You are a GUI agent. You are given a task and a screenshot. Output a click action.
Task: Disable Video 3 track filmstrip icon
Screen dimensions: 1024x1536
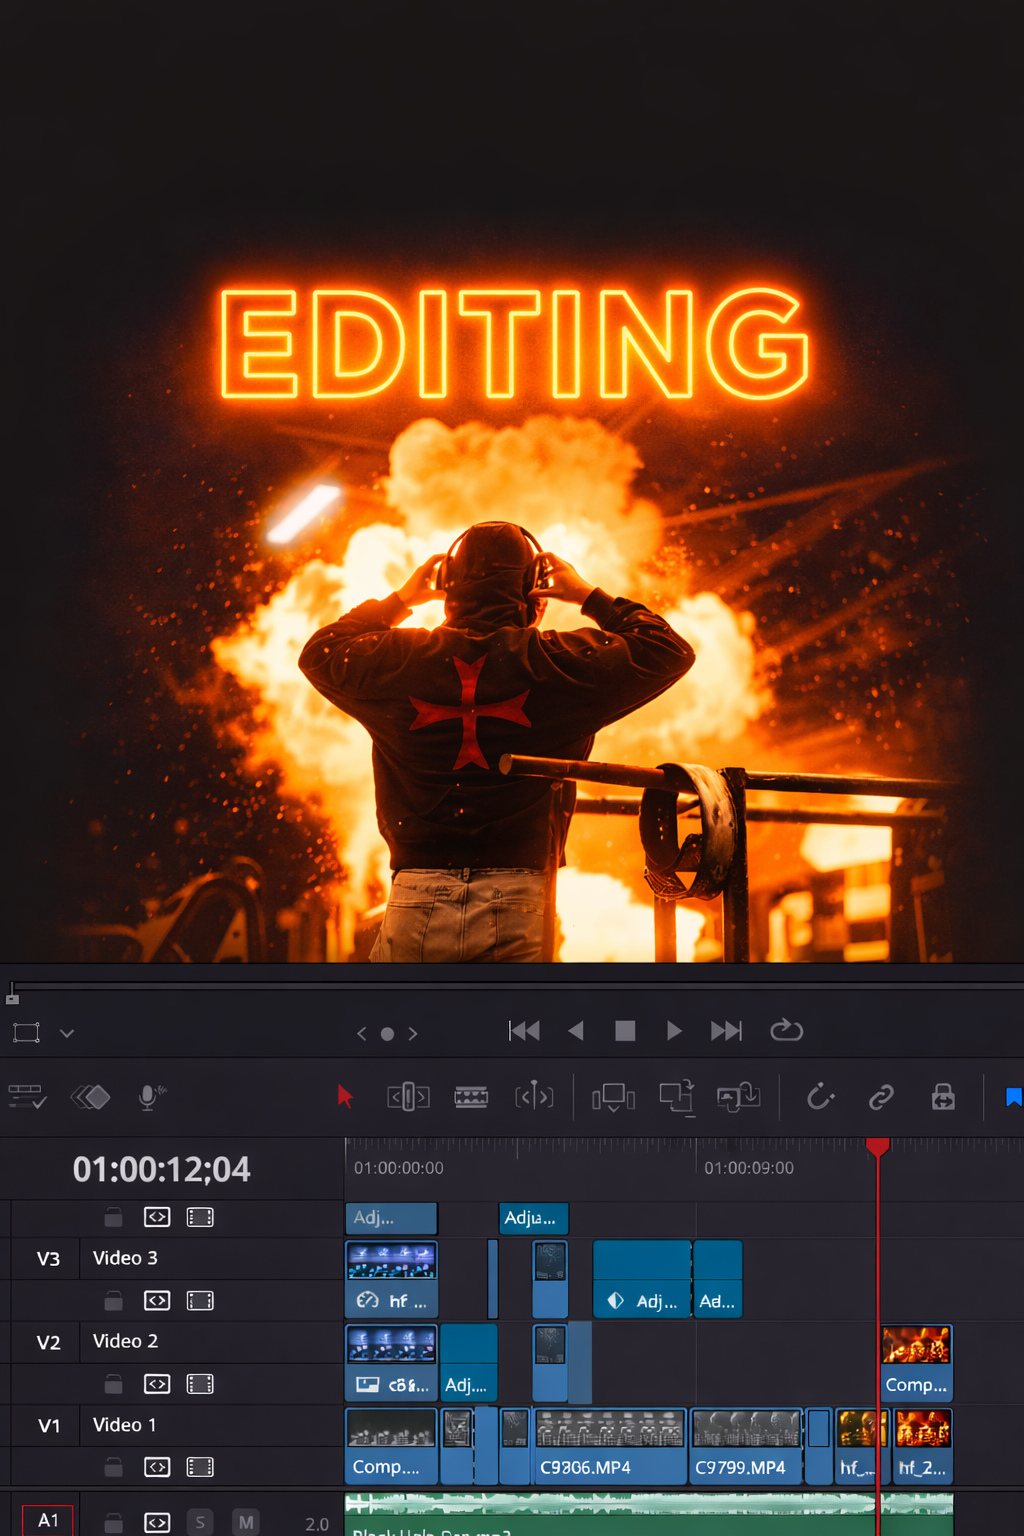pyautogui.click(x=200, y=1301)
